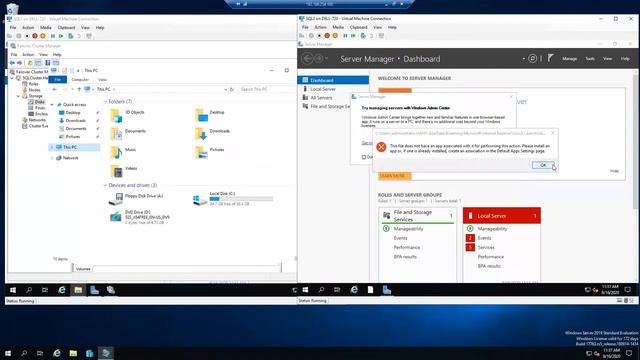The image size is (640, 360).
Task: Click Checkpoint icon in SQL2 VM toolbar
Action: (363, 36)
